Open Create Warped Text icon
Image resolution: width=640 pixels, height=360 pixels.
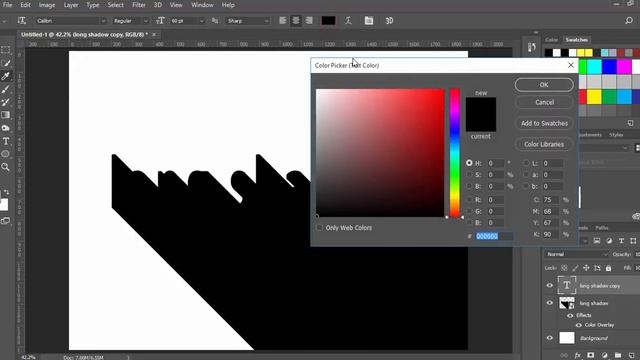tap(348, 20)
